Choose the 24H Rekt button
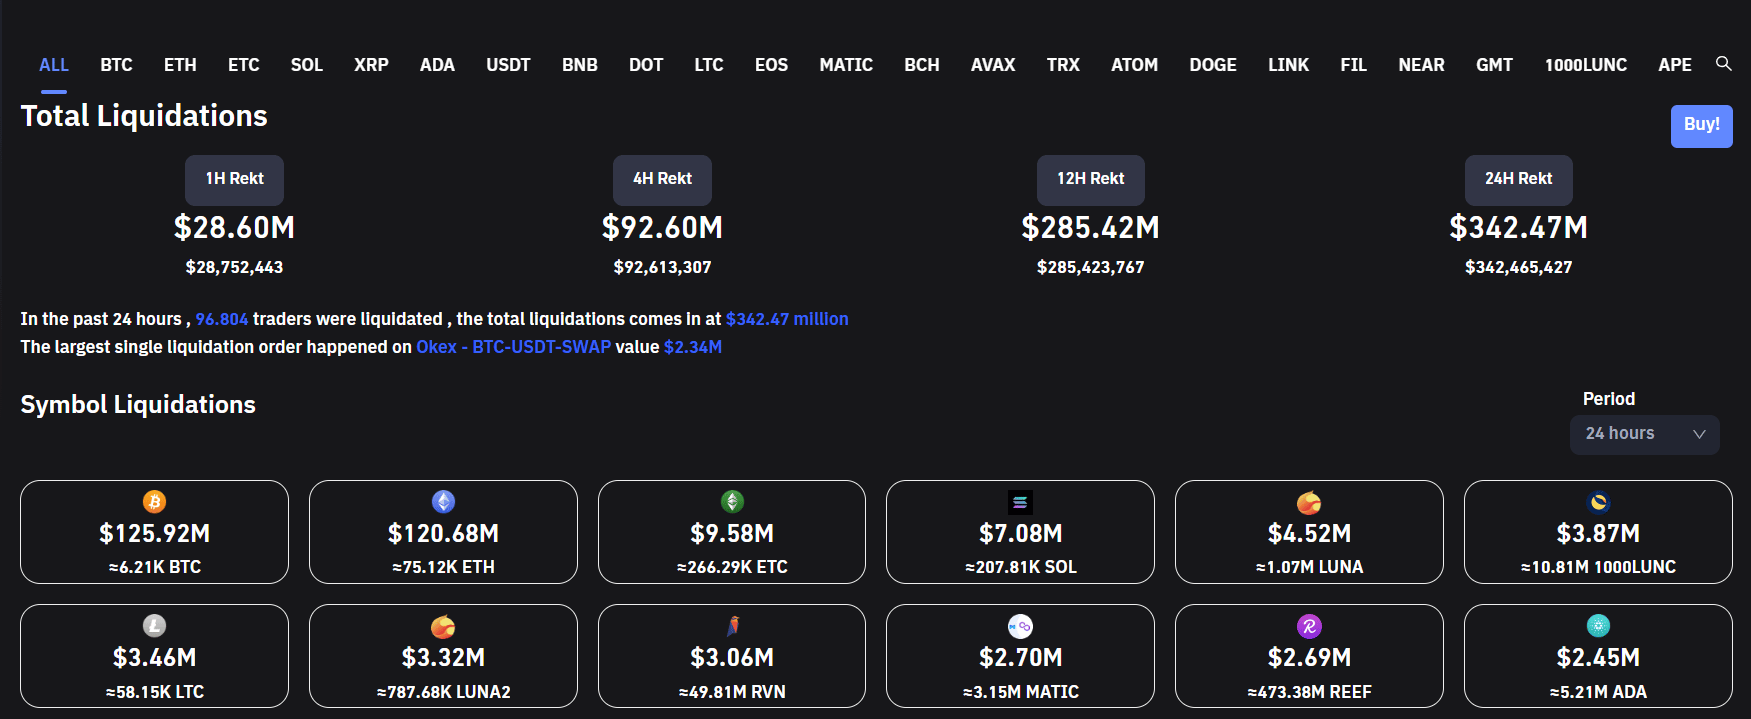The height and width of the screenshot is (719, 1751). pyautogui.click(x=1518, y=179)
